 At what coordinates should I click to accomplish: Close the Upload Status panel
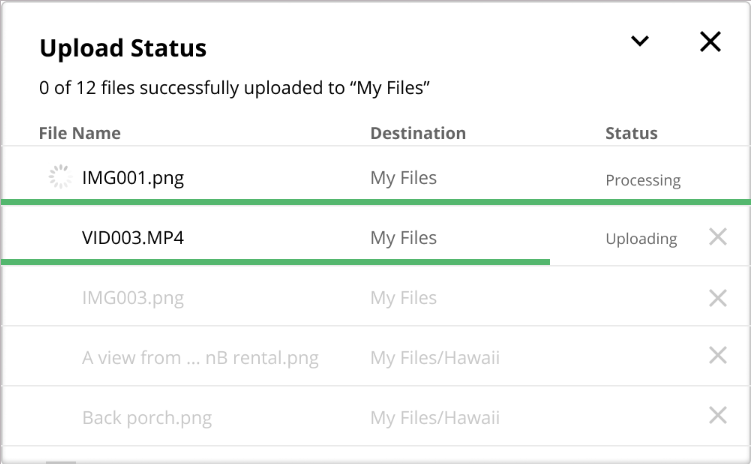pos(710,42)
